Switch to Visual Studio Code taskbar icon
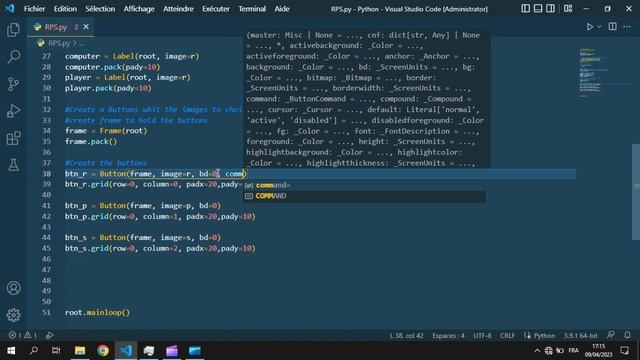 [x=126, y=351]
